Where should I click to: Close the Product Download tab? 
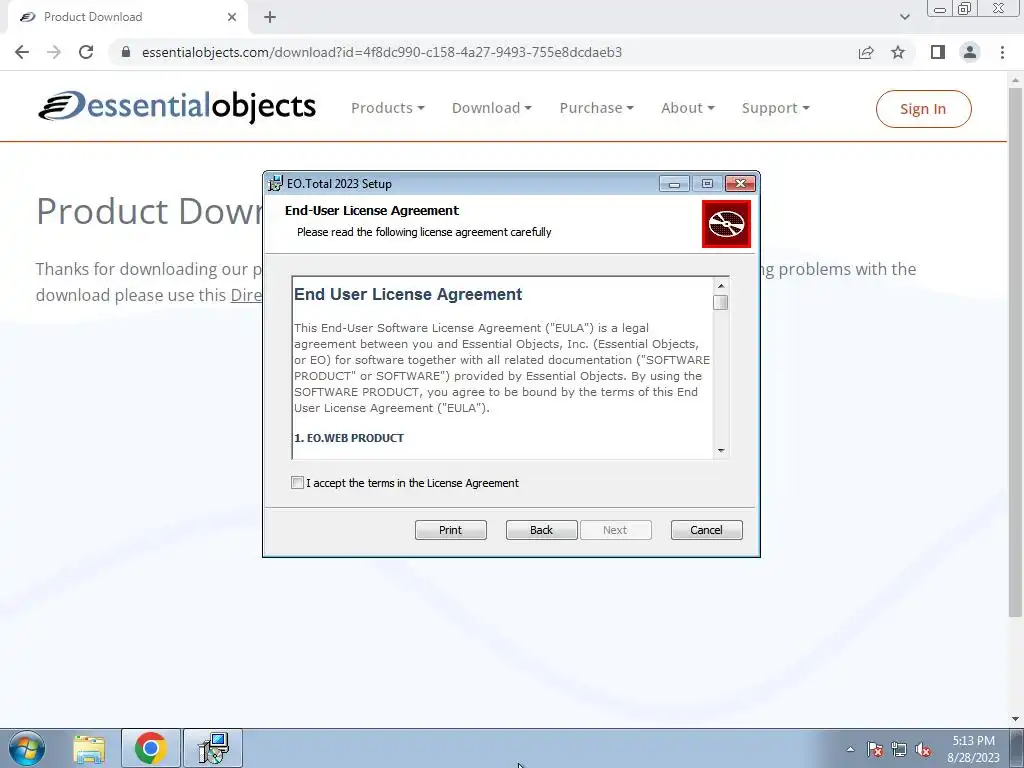232,17
